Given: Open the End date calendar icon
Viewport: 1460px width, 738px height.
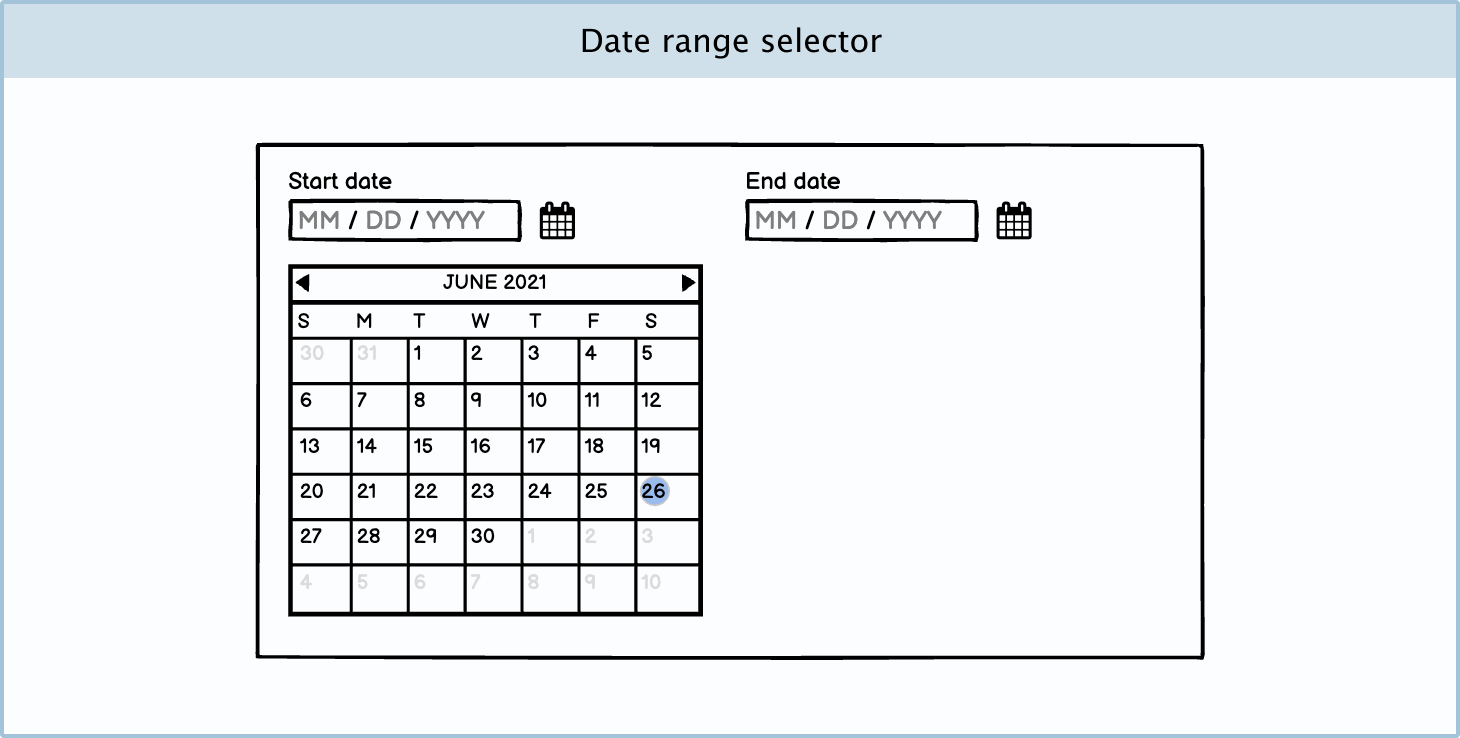Looking at the screenshot, I should 1014,221.
